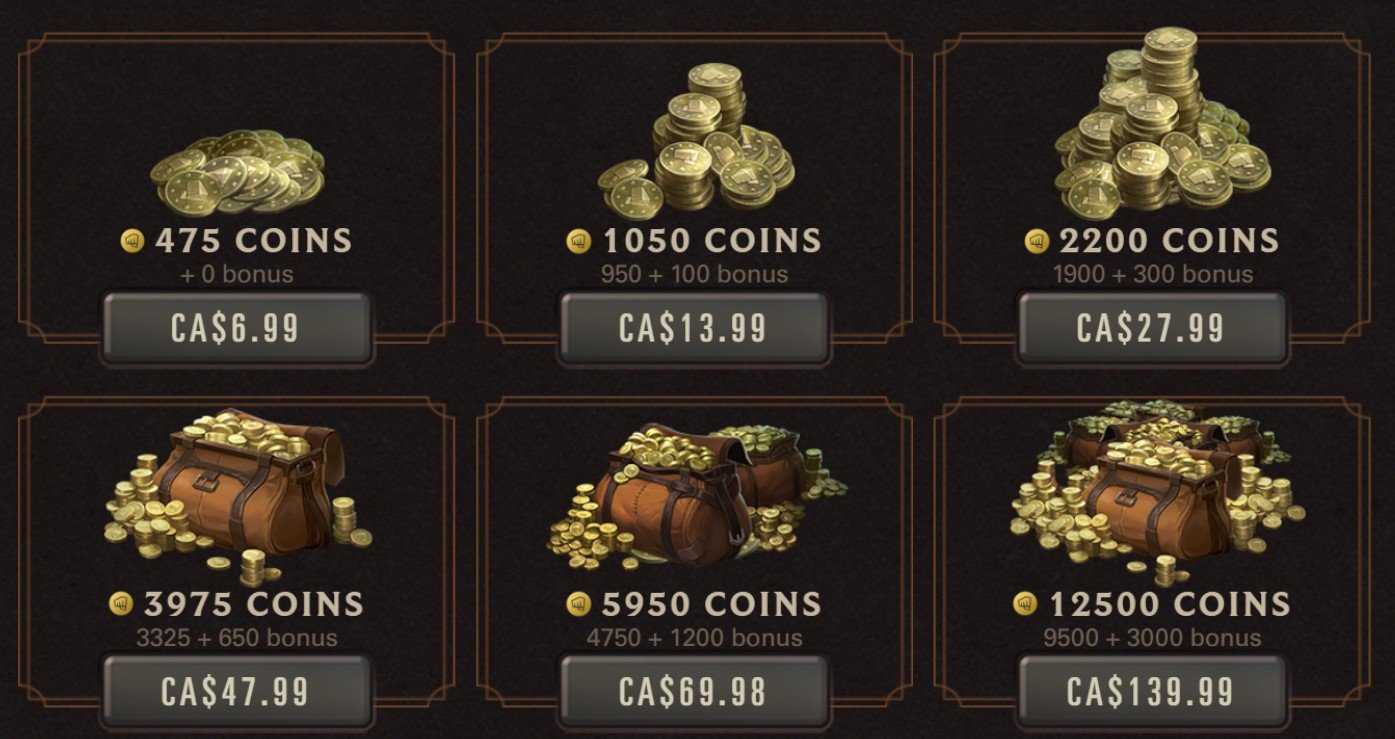The width and height of the screenshot is (1395, 739).
Task: Click the coin icon beside 5950 COINS
Action: [579, 604]
